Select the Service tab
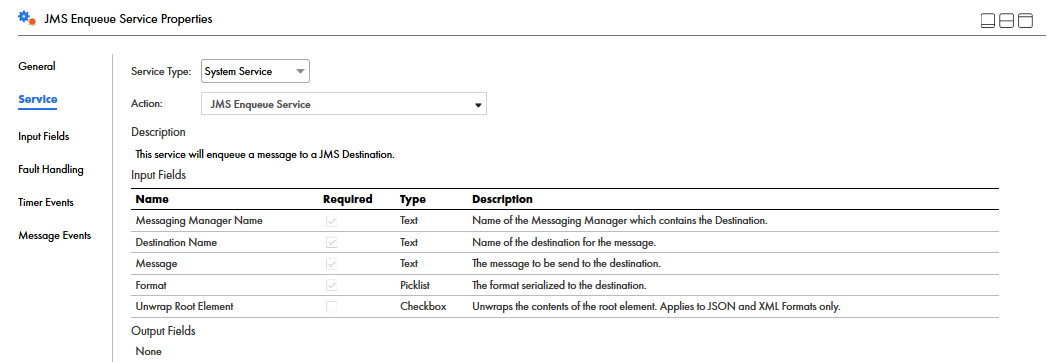Viewport: 1047px width, 362px height. tap(37, 99)
